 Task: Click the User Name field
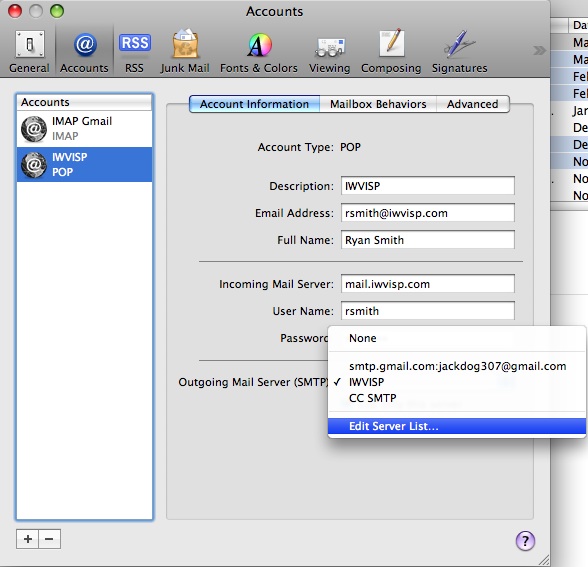pos(428,311)
